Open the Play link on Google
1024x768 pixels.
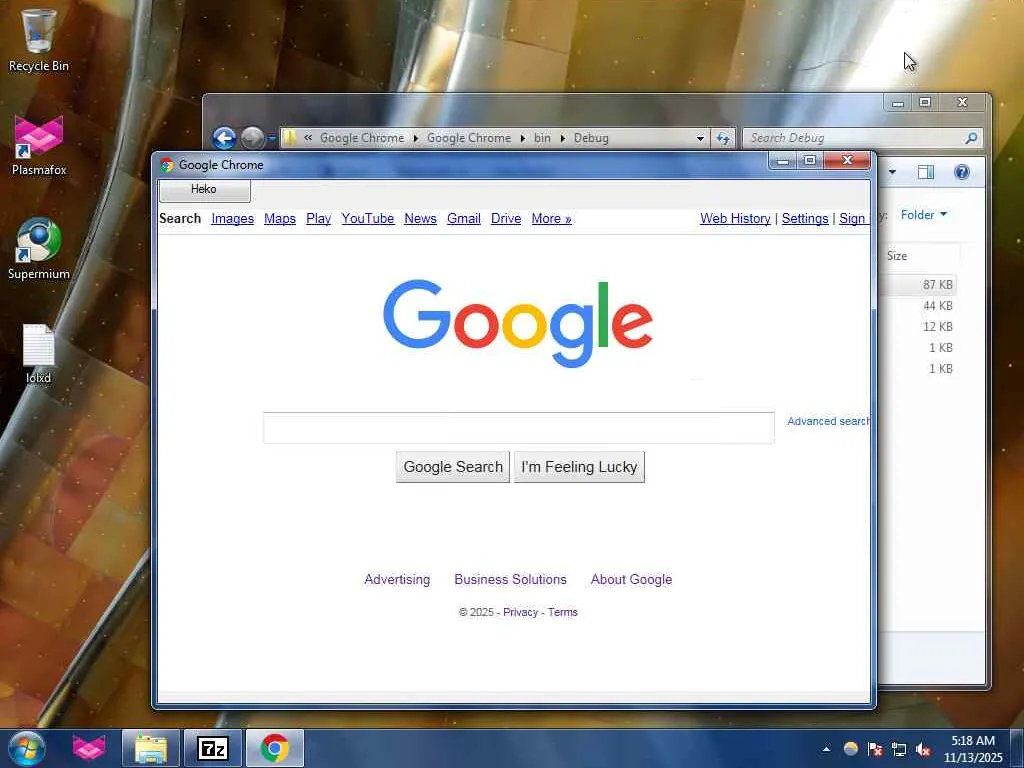[x=318, y=219]
